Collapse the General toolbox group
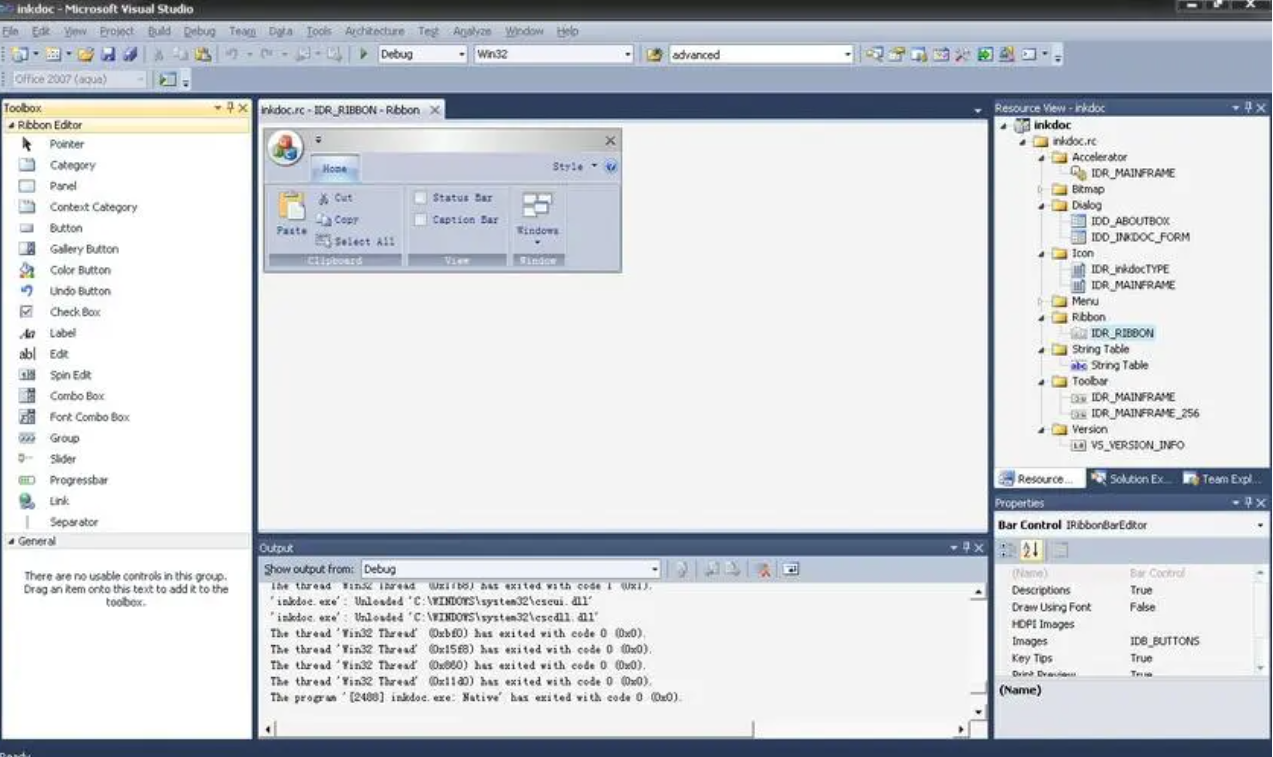The height and width of the screenshot is (757, 1273). click(x=11, y=541)
